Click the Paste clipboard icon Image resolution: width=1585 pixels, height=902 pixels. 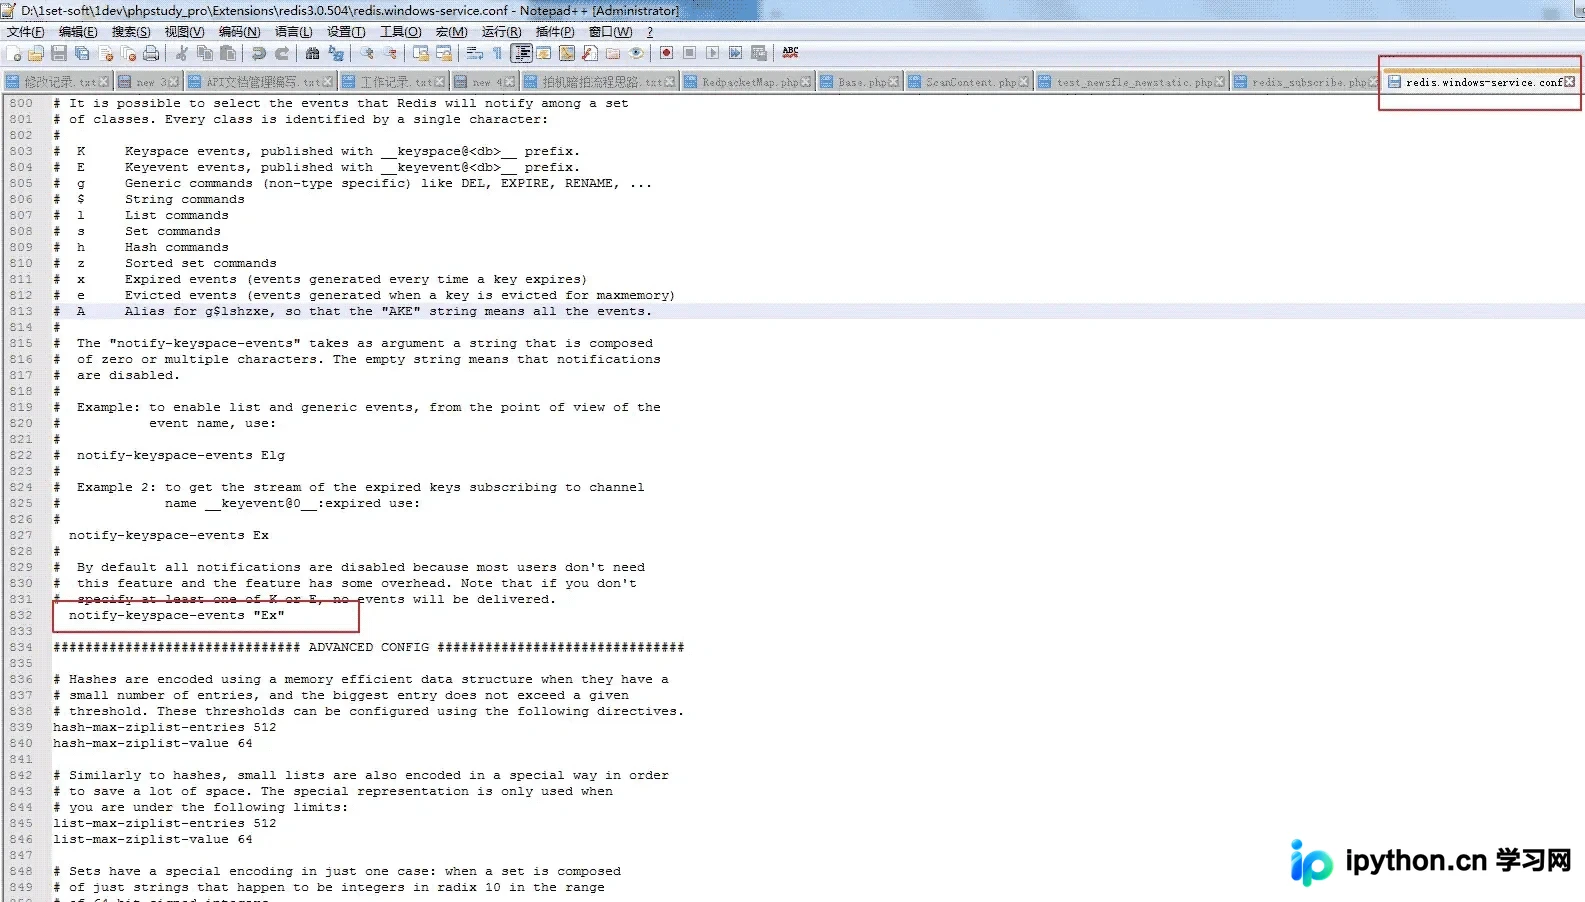(228, 53)
